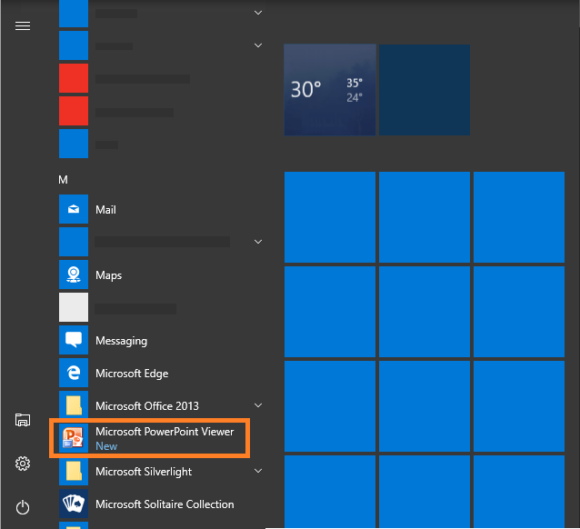
Task: Expand the Microsoft Office 2013 folder chevron
Action: click(258, 405)
